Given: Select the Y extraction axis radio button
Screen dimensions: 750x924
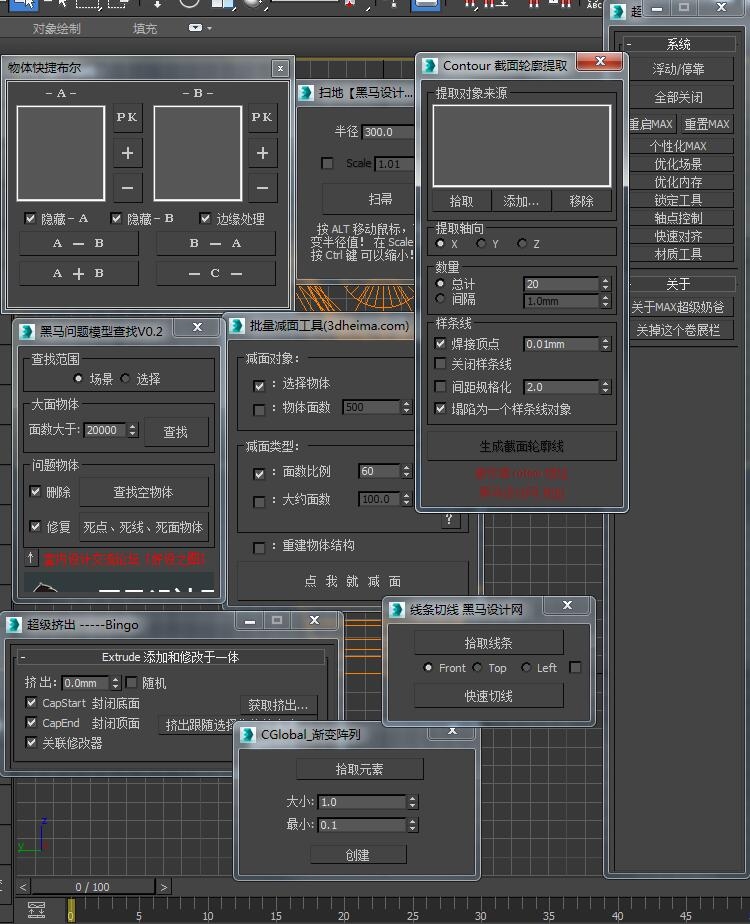Looking at the screenshot, I should coord(481,244).
